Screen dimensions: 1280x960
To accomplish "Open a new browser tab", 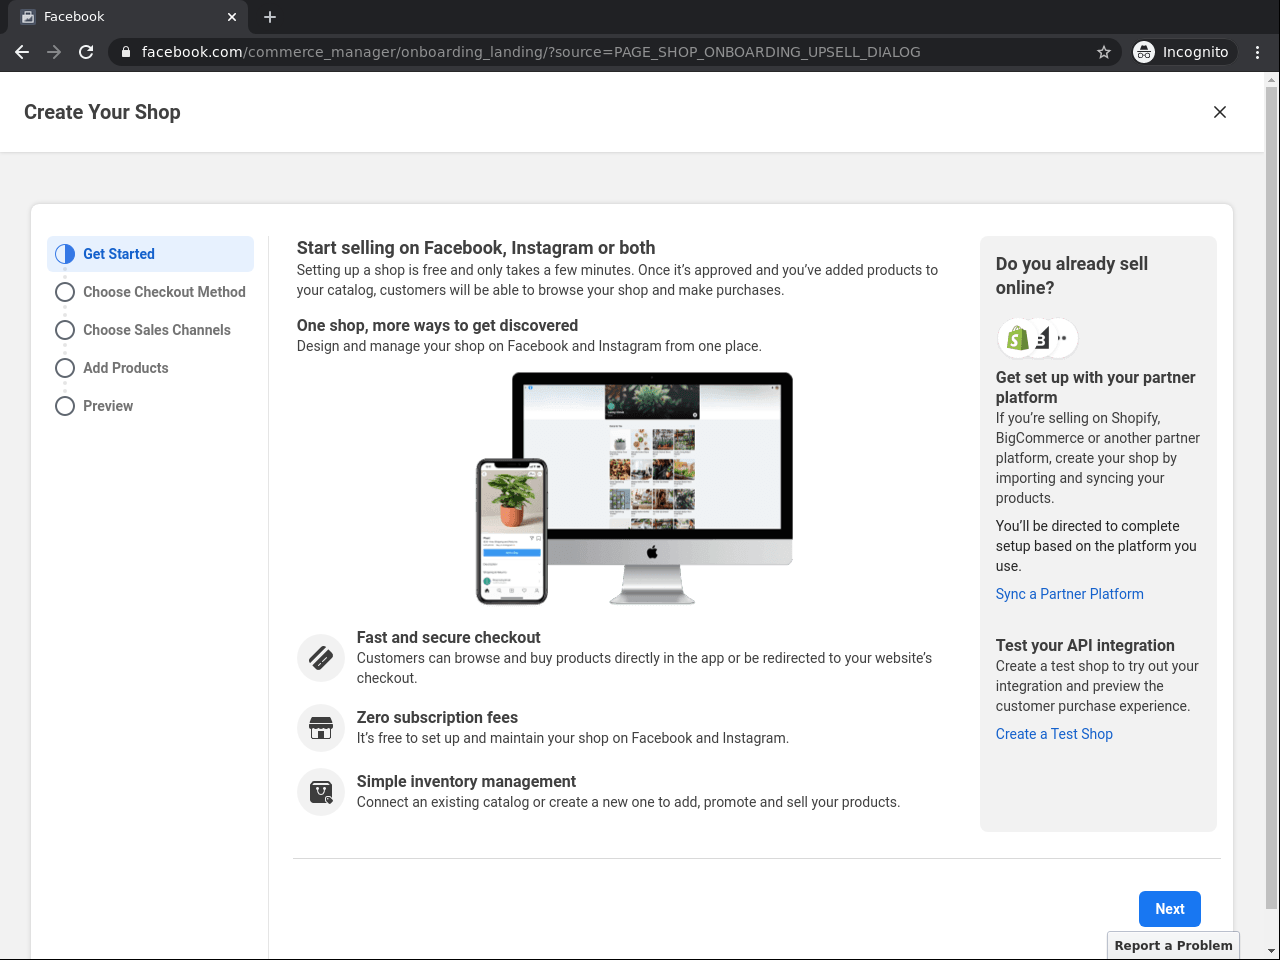I will point(270,17).
